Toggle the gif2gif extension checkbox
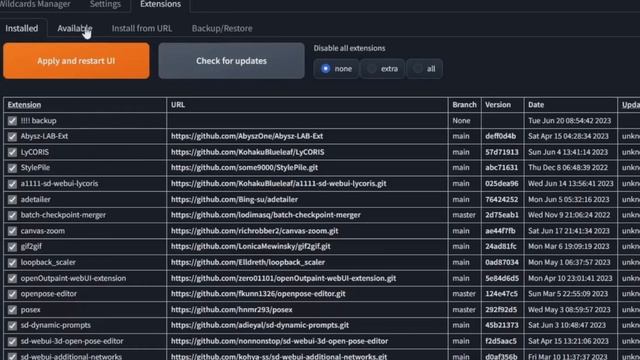Image resolution: width=640 pixels, height=360 pixels. click(12, 247)
